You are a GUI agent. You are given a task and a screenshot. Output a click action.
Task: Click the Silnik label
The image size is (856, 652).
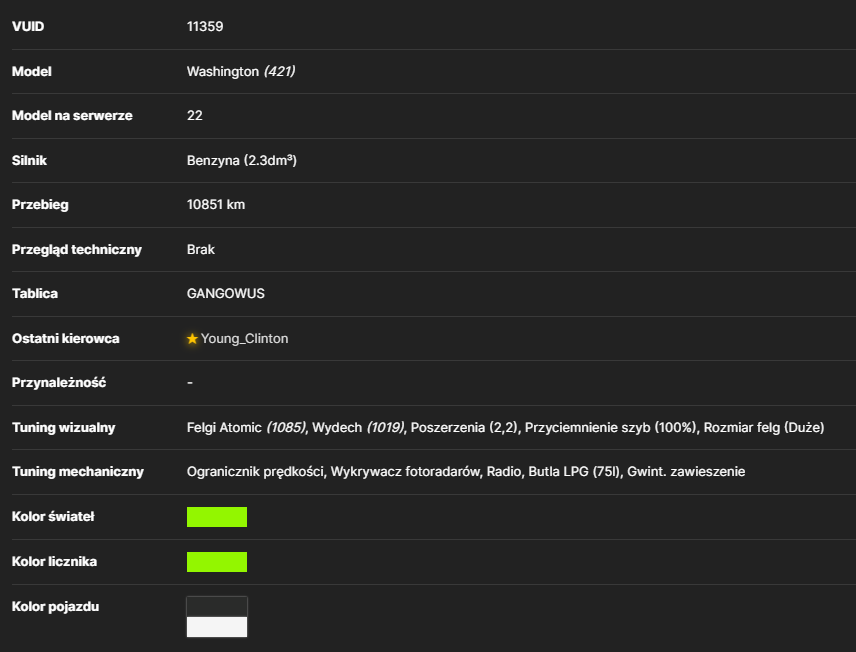(x=29, y=161)
